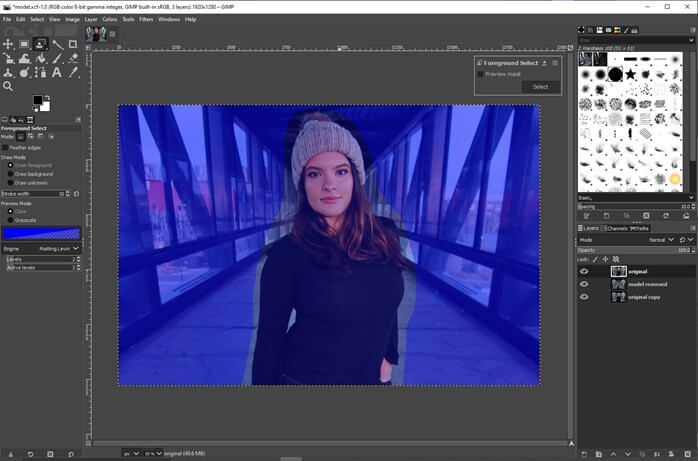This screenshot has width=698, height=461.
Task: Select the Unified Transform tool
Action: click(x=8, y=58)
